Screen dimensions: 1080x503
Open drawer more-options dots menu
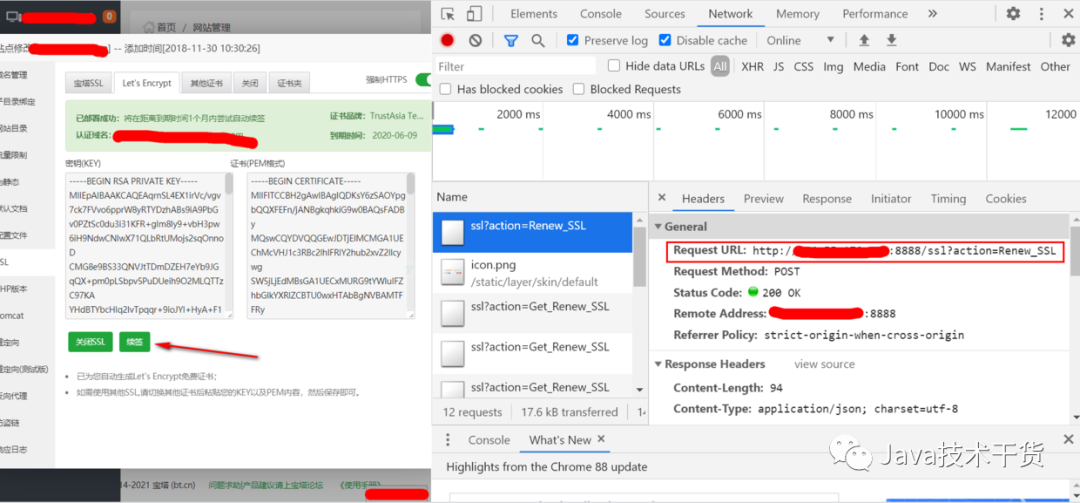pos(448,440)
